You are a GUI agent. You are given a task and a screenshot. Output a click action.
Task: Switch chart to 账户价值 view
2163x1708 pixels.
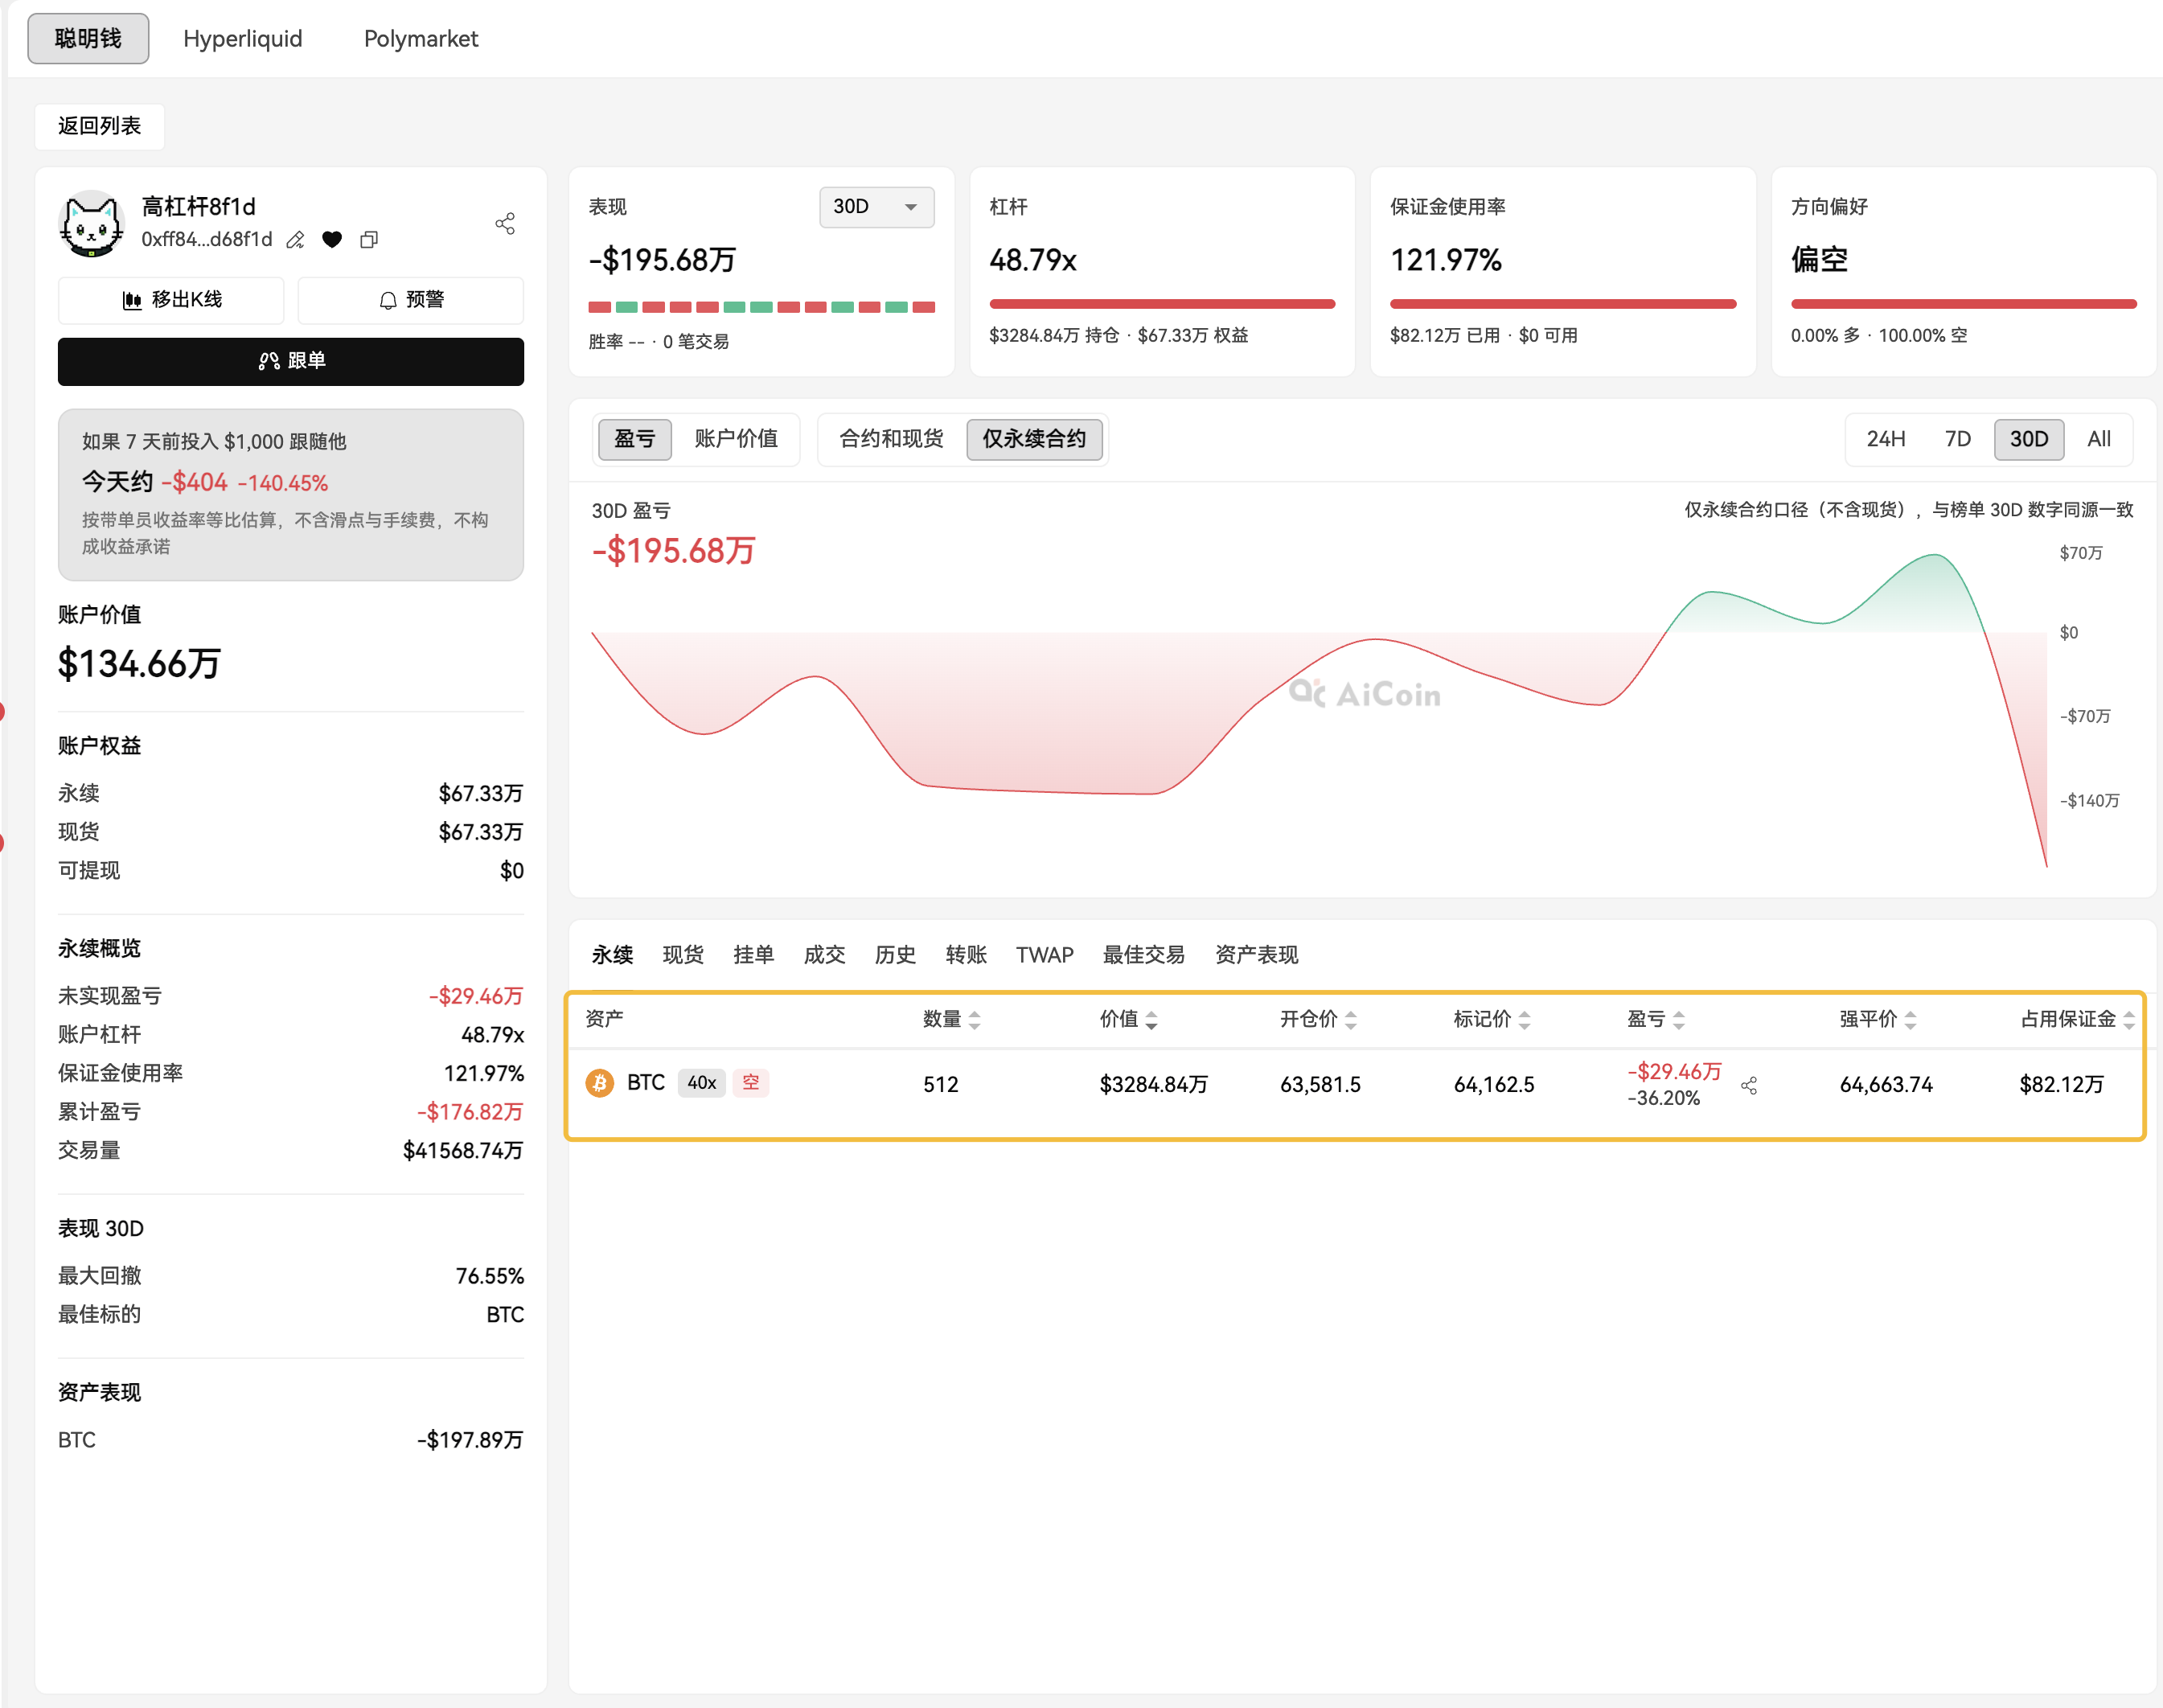point(736,439)
